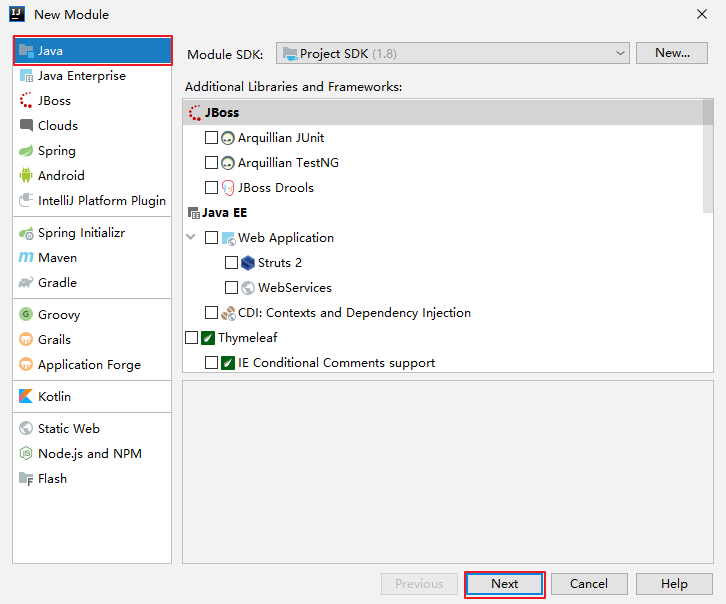Click the Android robot icon
This screenshot has width=726, height=604.
tap(27, 176)
